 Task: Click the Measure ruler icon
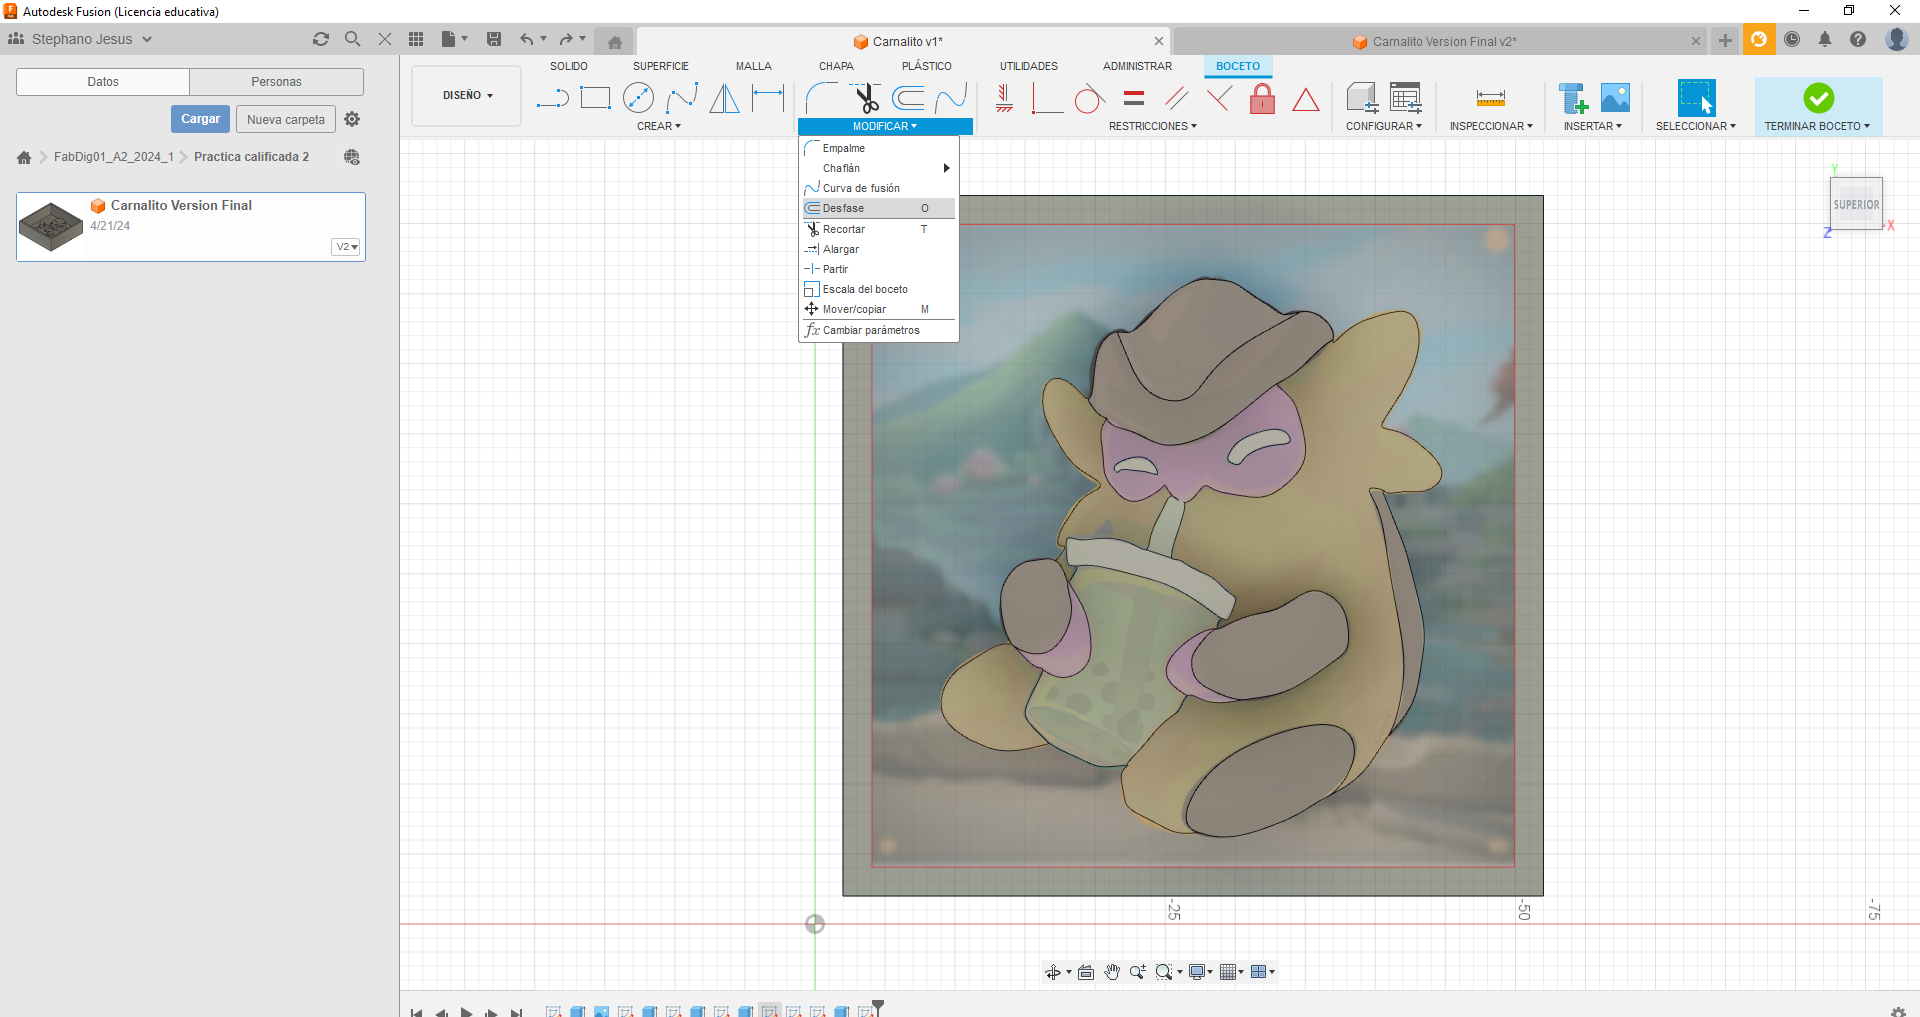1490,98
